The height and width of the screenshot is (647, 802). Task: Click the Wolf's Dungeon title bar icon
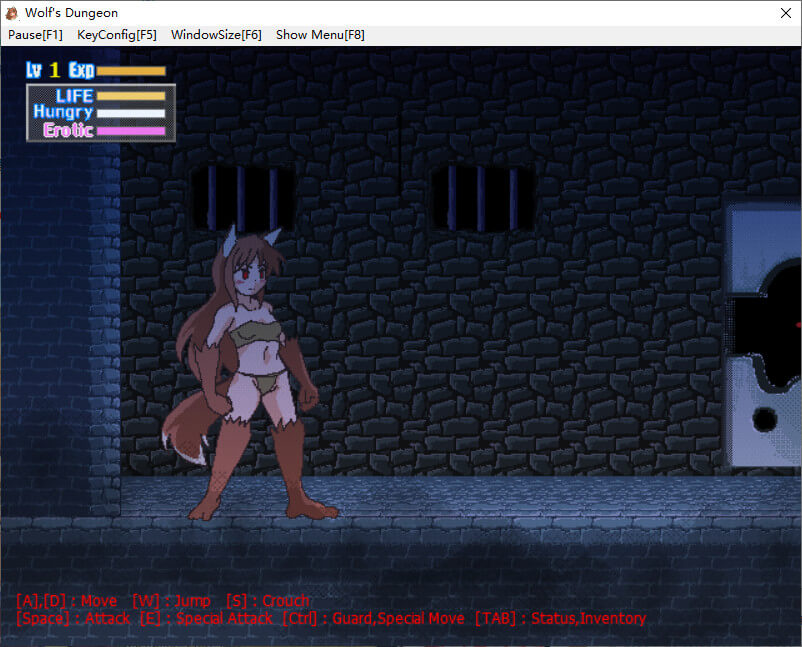coord(12,13)
